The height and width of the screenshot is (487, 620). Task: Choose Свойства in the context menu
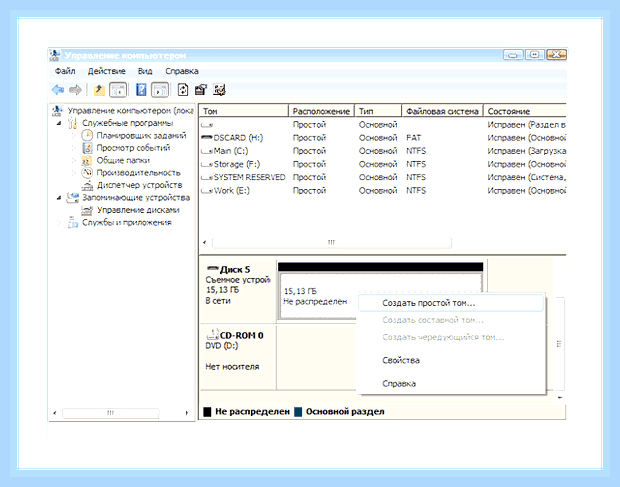tap(401, 360)
